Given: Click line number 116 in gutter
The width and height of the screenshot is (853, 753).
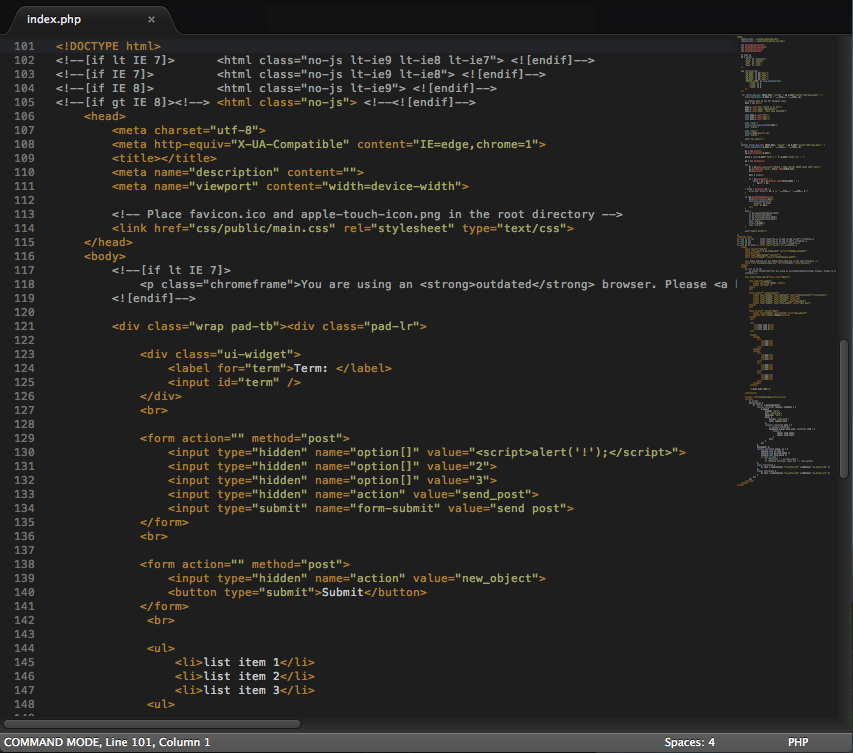Looking at the screenshot, I should click(x=24, y=256).
